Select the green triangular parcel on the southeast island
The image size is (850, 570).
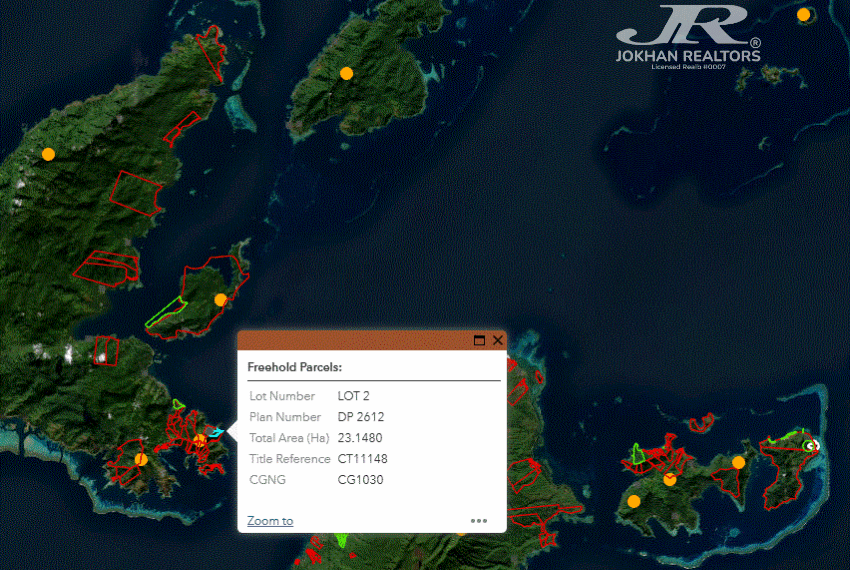point(636,456)
